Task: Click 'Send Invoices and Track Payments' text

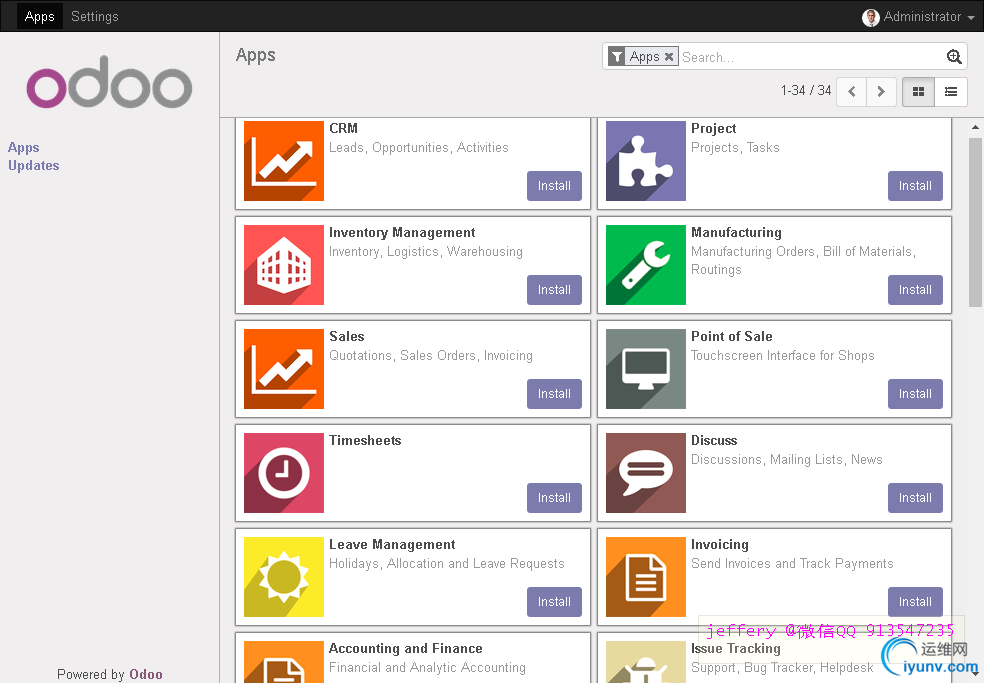Action: [792, 564]
